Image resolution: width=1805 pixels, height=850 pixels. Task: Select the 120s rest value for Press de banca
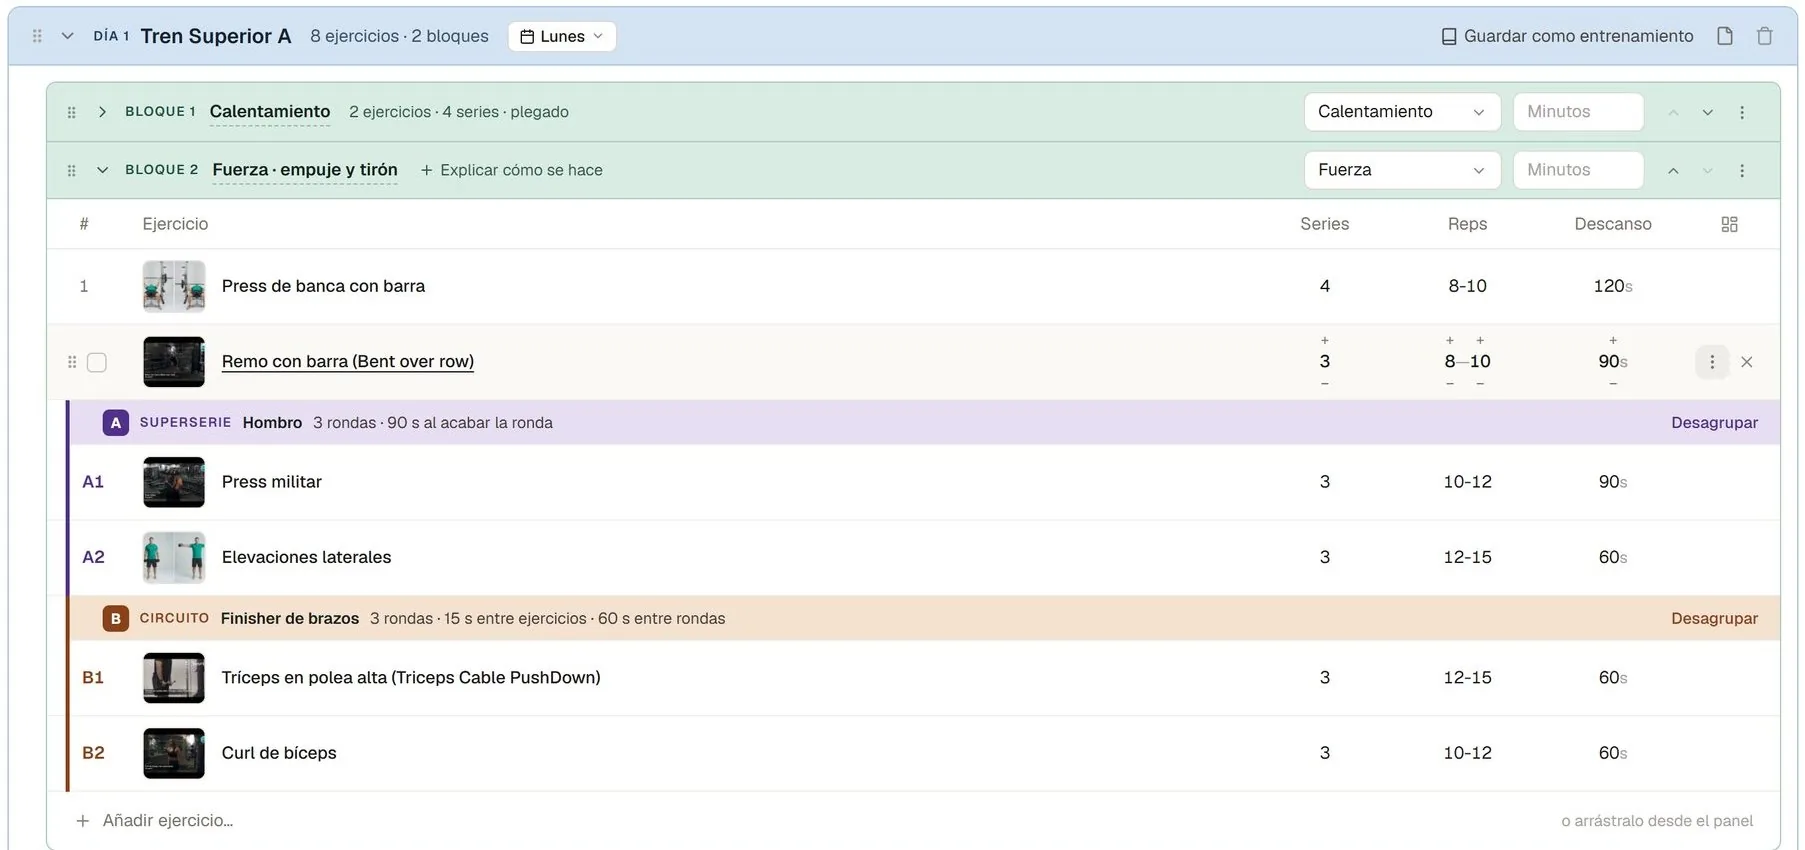tap(1613, 286)
